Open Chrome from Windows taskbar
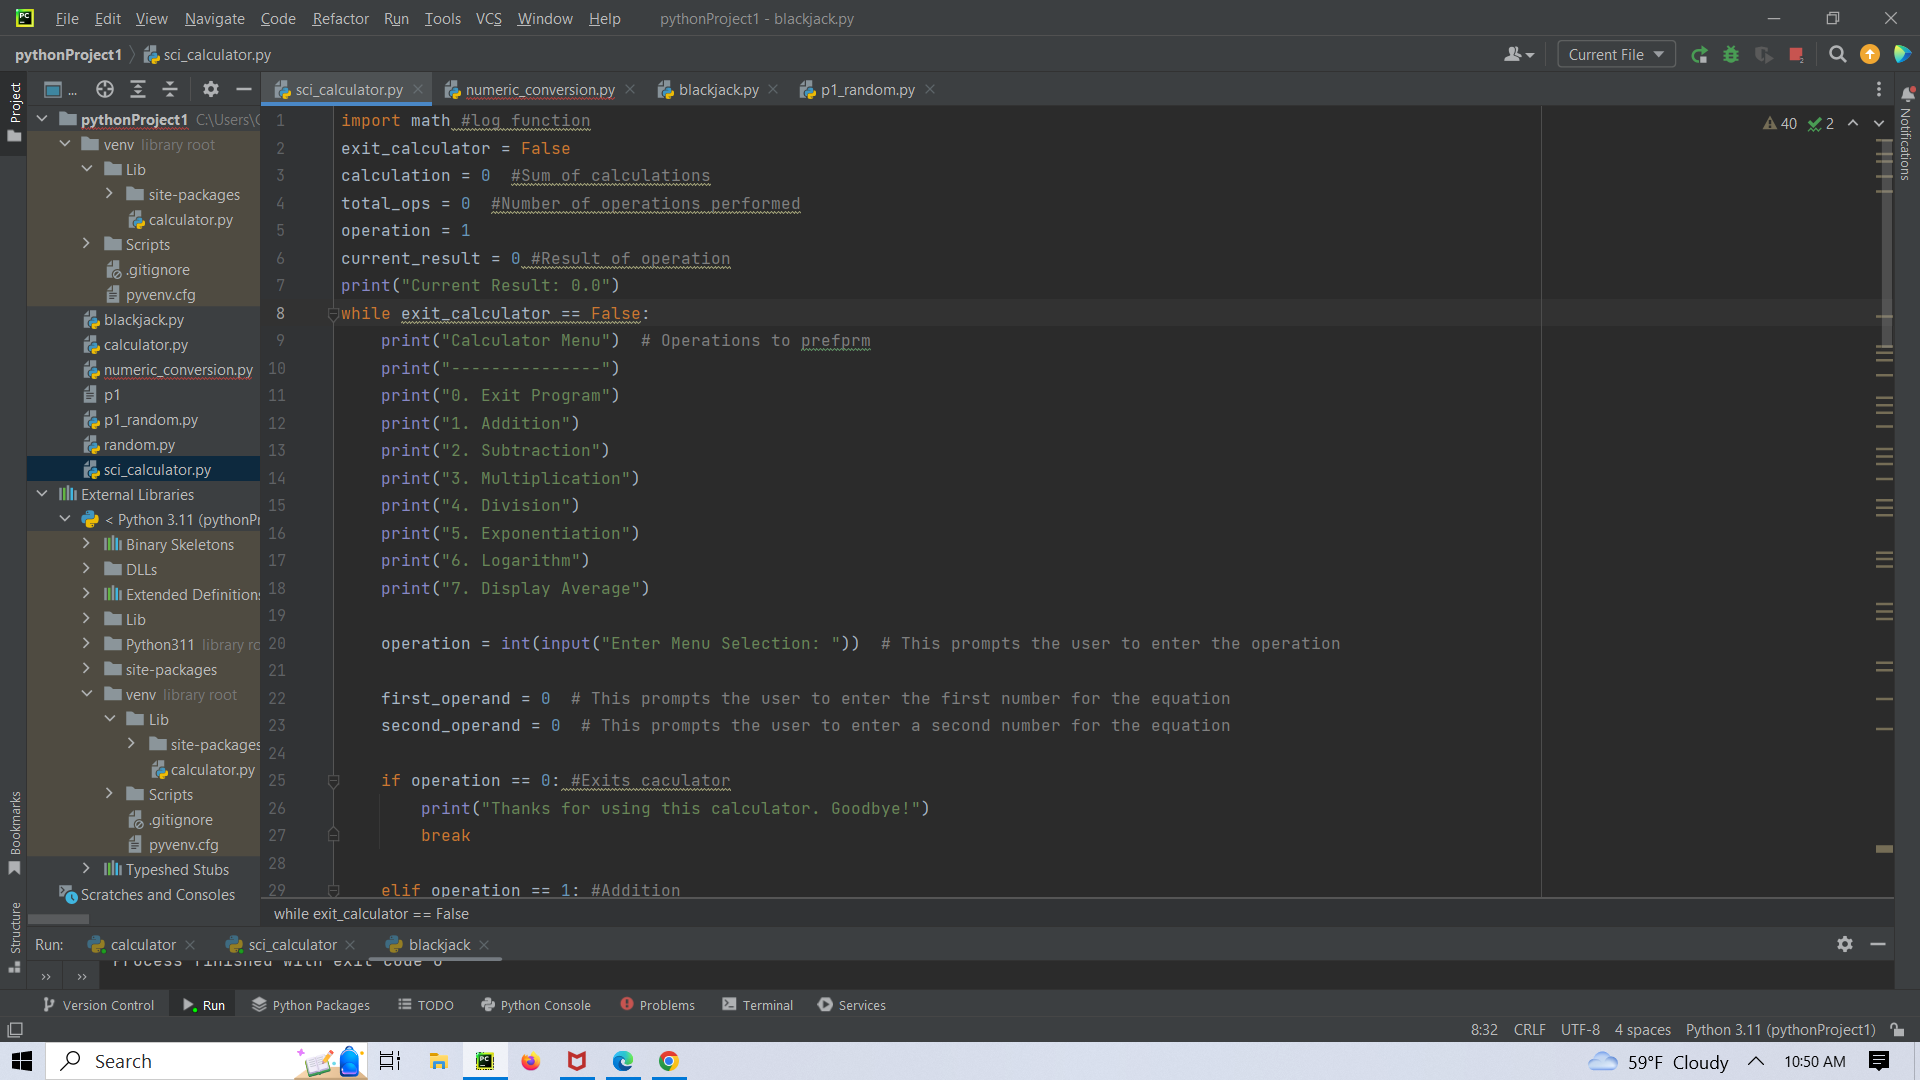1920x1080 pixels. [669, 1061]
